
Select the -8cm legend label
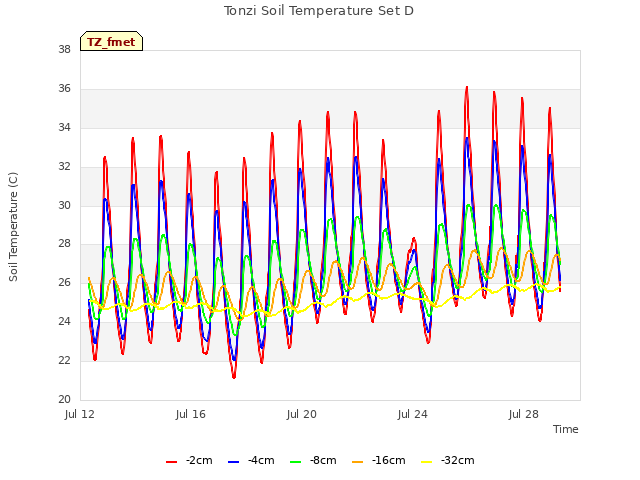coord(323,460)
